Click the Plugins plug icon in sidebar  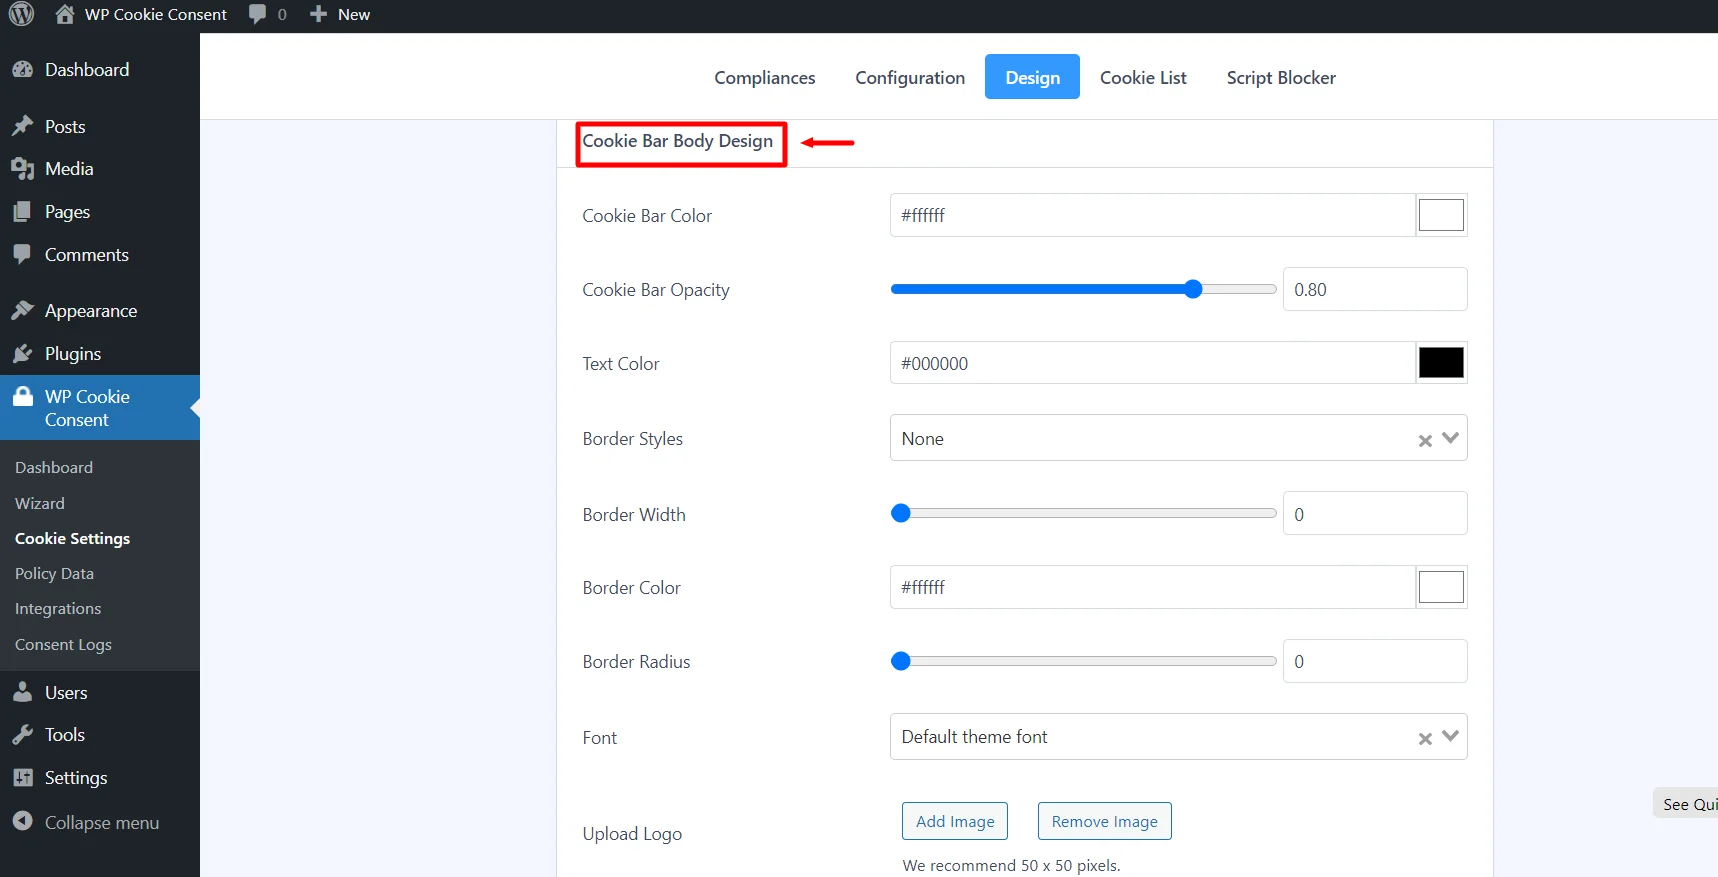[x=22, y=354]
